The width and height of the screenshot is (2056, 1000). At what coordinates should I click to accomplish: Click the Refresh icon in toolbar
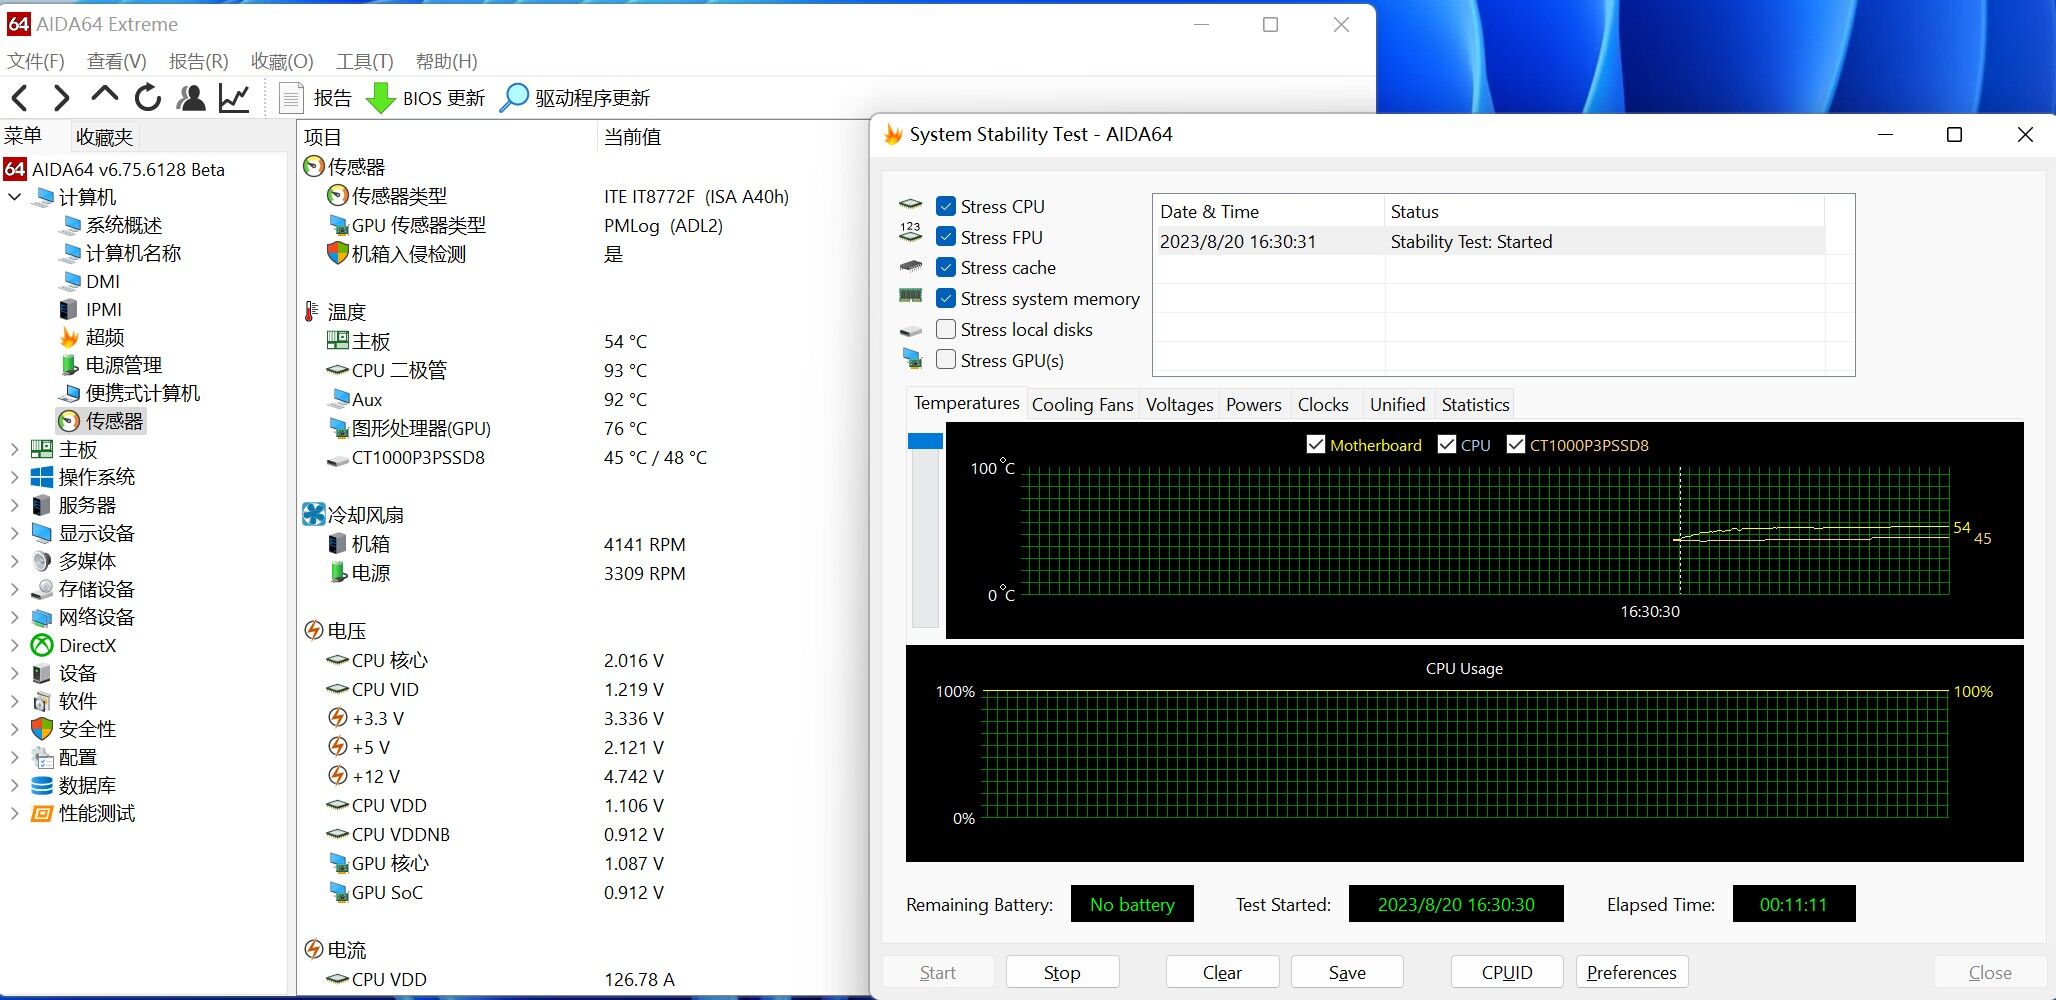click(148, 98)
